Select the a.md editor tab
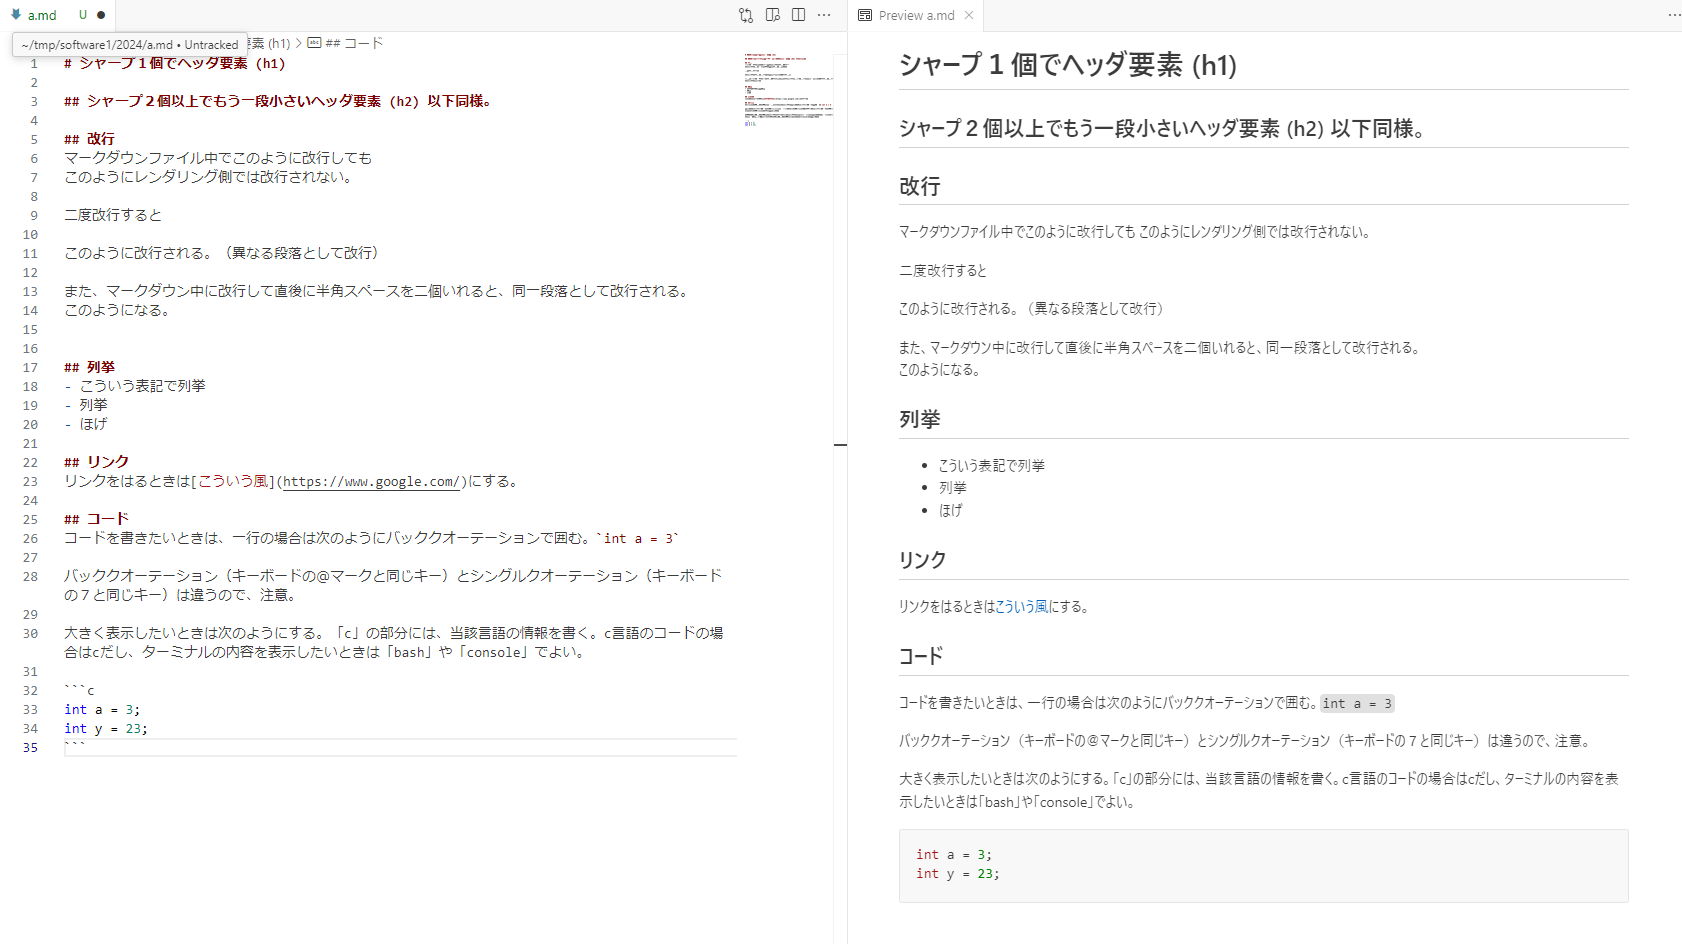The width and height of the screenshot is (1682, 944). [x=42, y=15]
